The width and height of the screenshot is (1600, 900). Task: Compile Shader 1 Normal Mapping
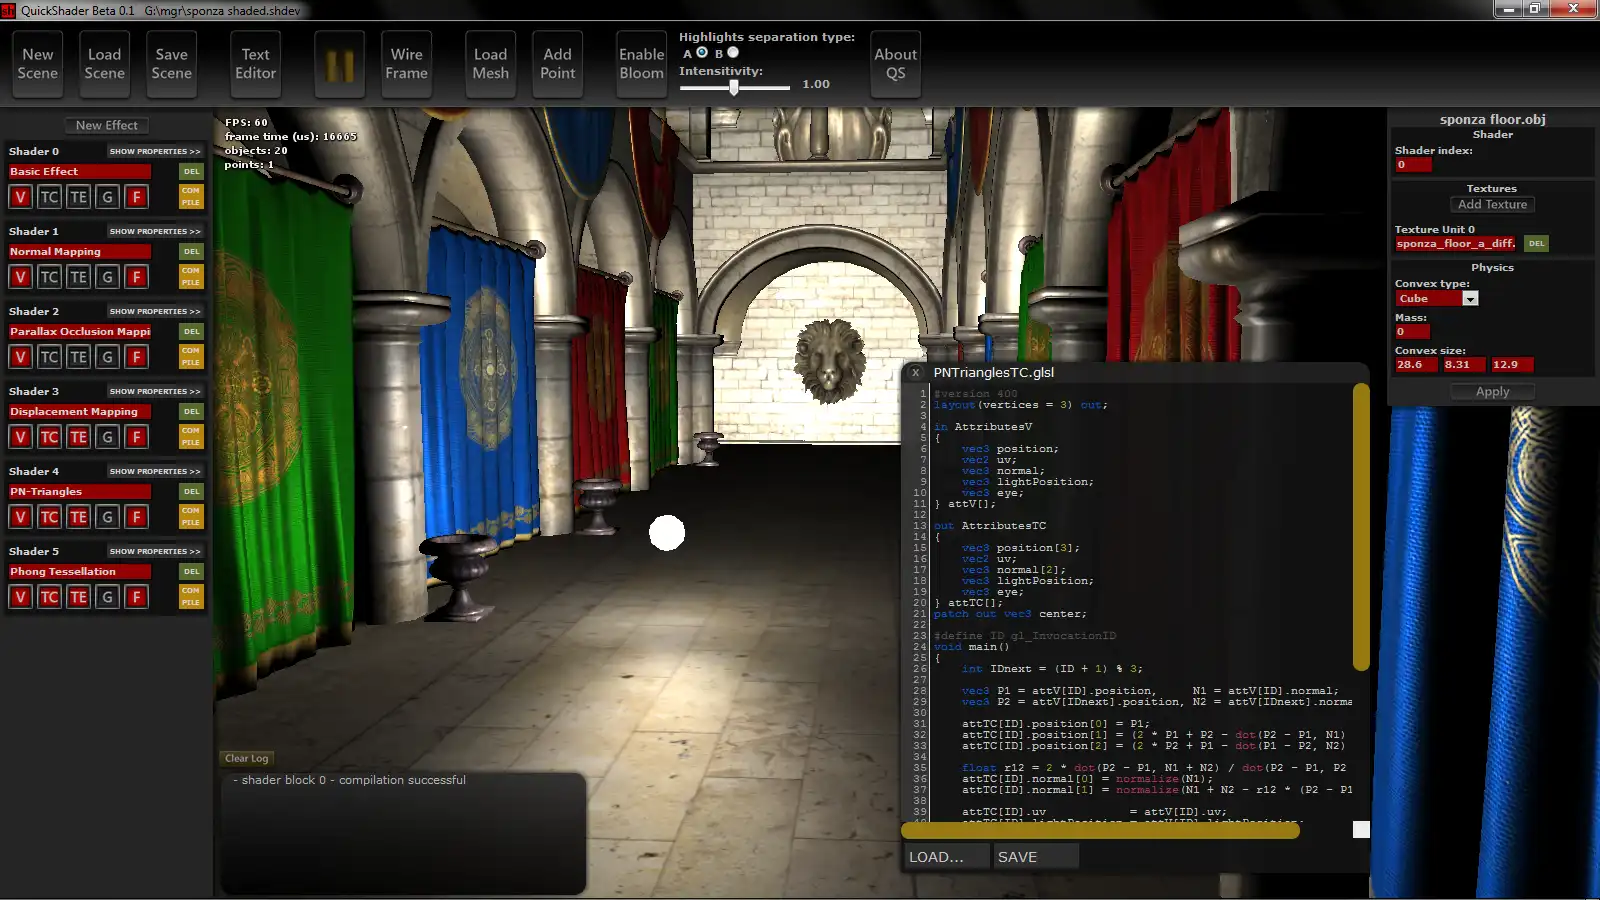[x=191, y=277]
